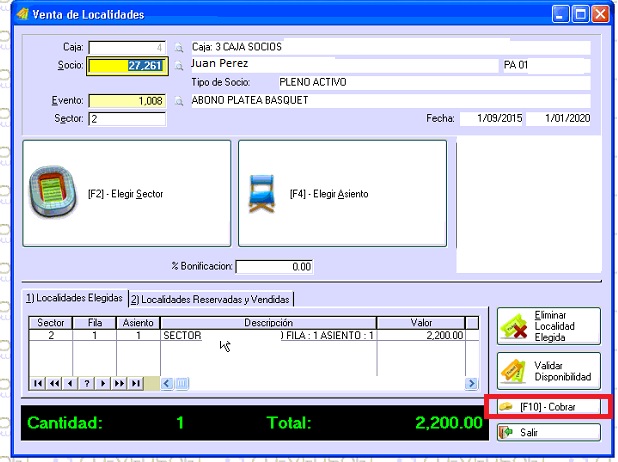
Task: Go to first record in grid navigator
Action: (39, 383)
